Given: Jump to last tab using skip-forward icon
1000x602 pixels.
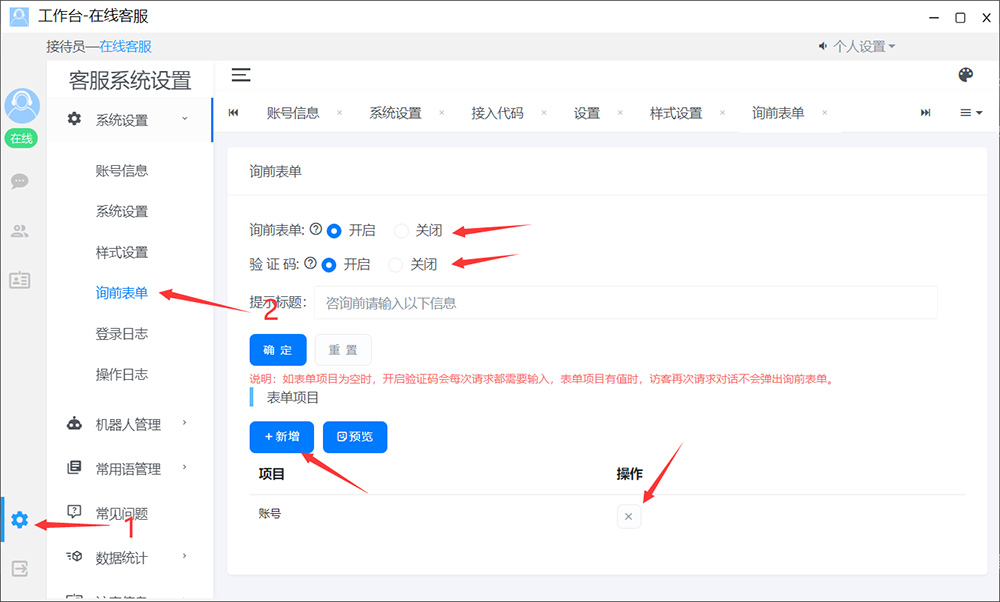Looking at the screenshot, I should (925, 113).
